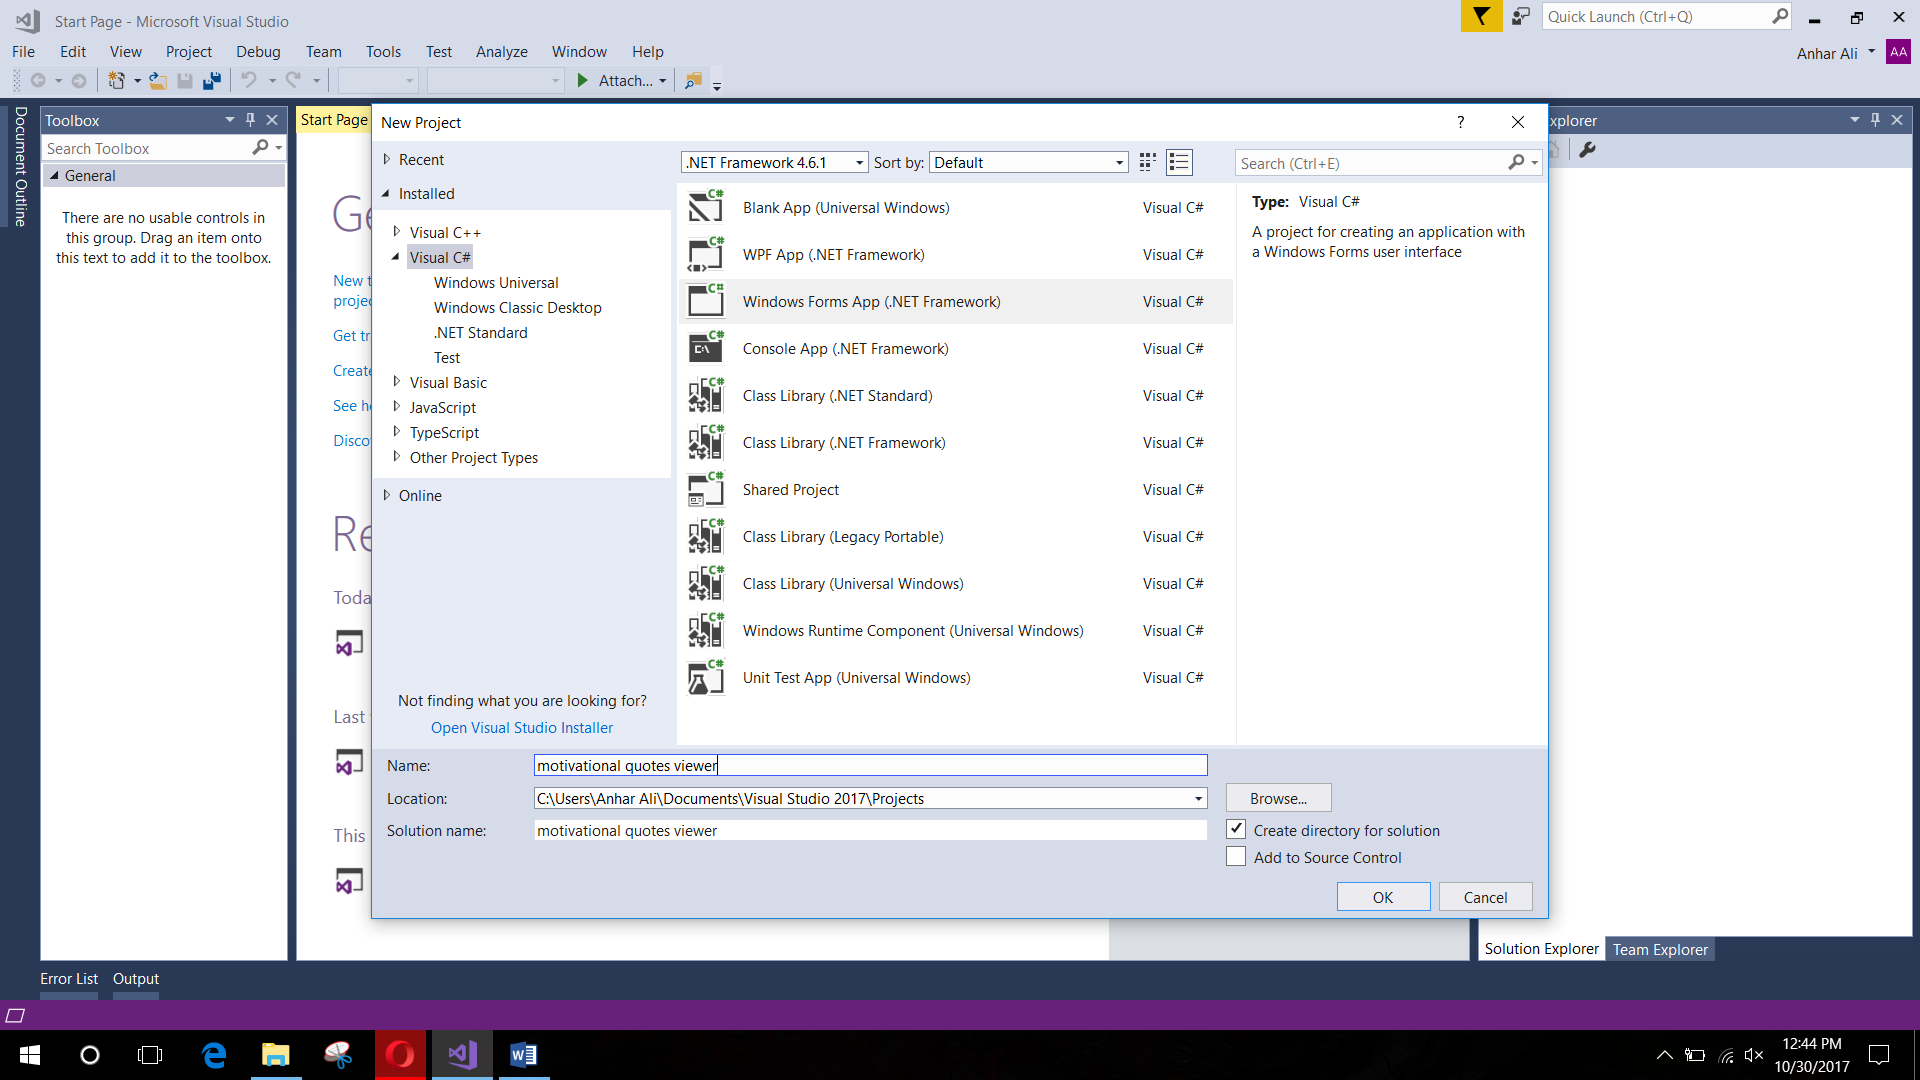Click the Feedback filter icon near Quick Launch

point(1481,16)
